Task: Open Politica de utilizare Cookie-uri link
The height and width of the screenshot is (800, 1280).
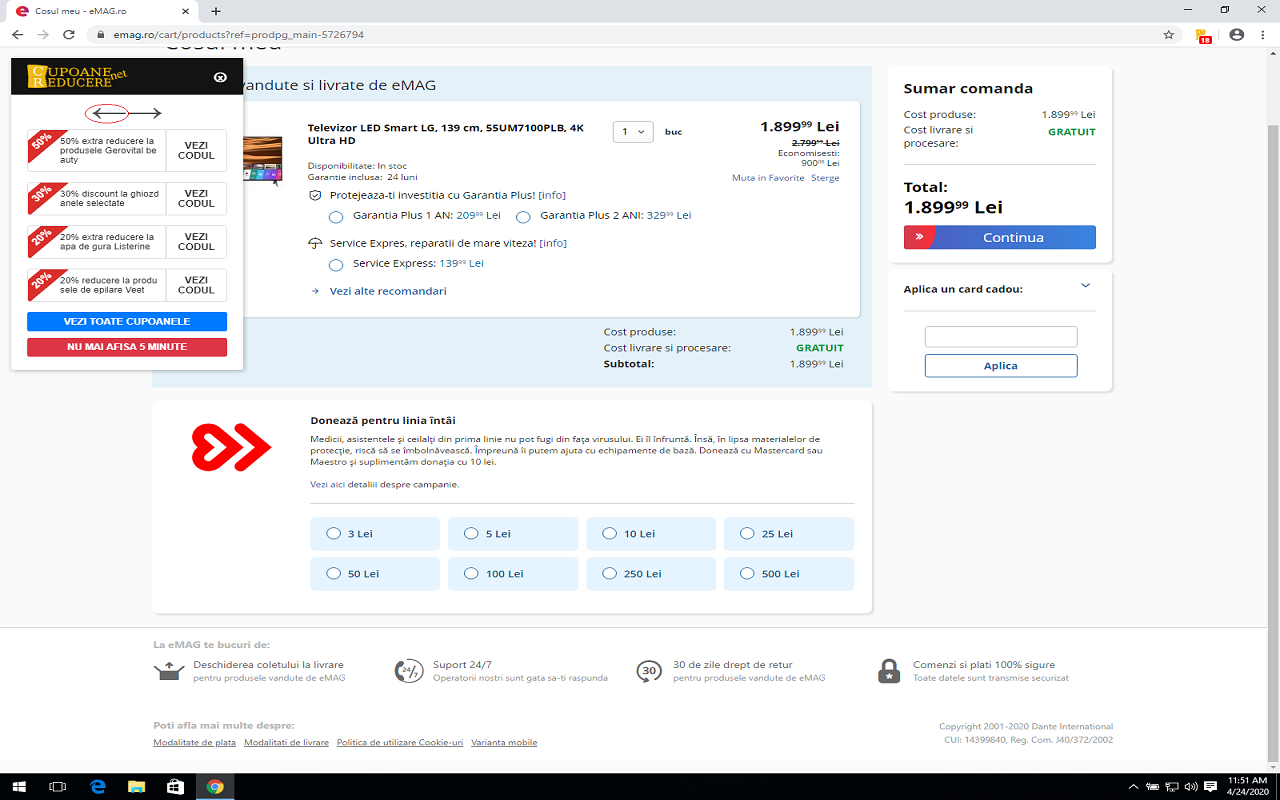Action: tap(400, 743)
